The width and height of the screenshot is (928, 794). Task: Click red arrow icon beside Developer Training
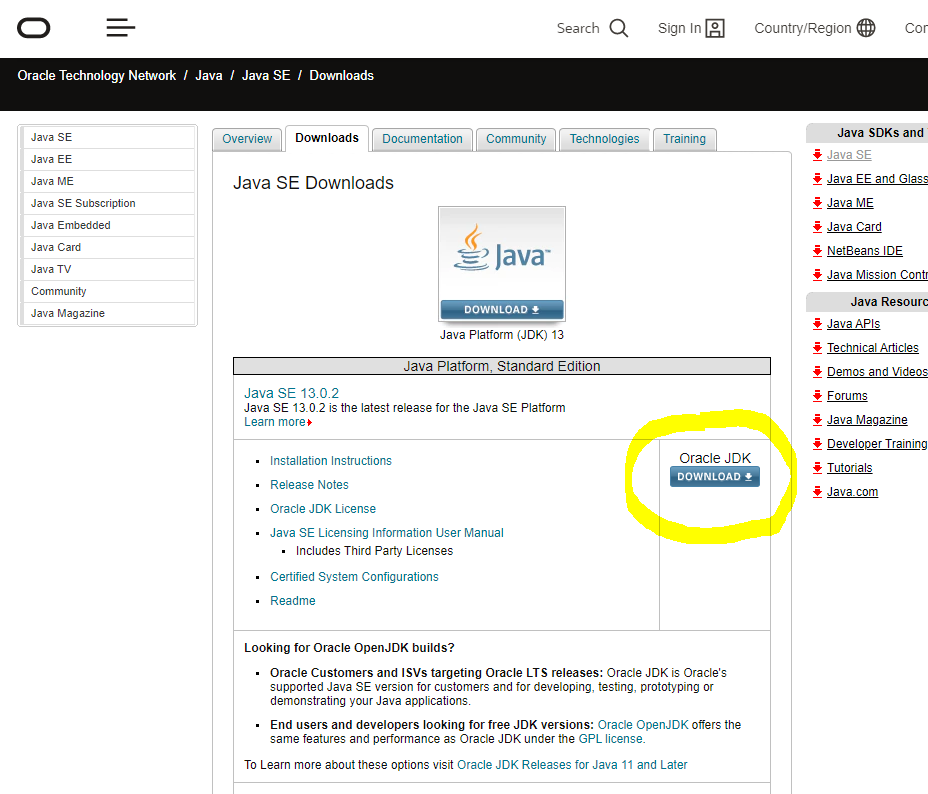817,444
